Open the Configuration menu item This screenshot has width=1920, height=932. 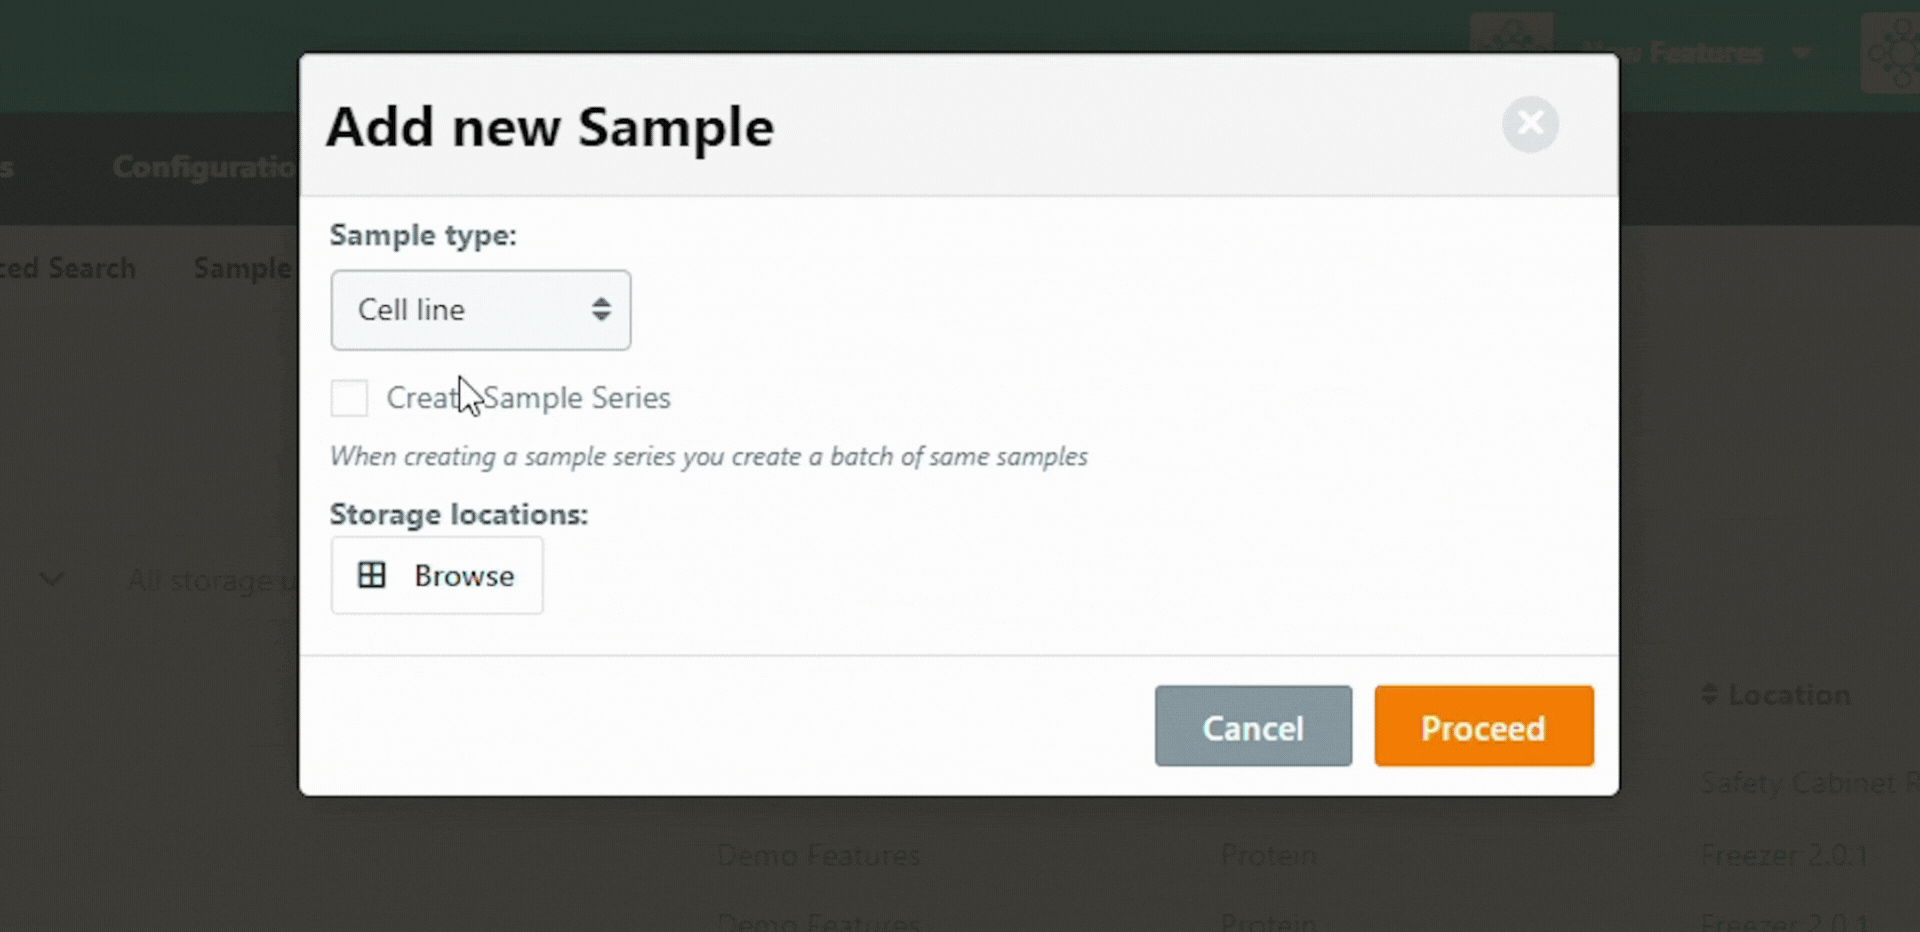point(204,167)
